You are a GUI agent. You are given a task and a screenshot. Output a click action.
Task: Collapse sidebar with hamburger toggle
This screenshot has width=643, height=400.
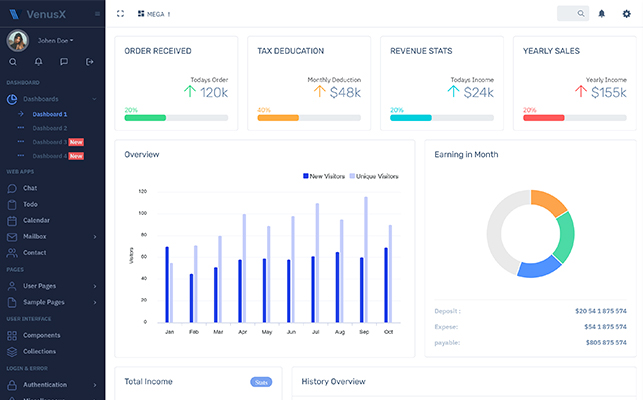[97, 14]
